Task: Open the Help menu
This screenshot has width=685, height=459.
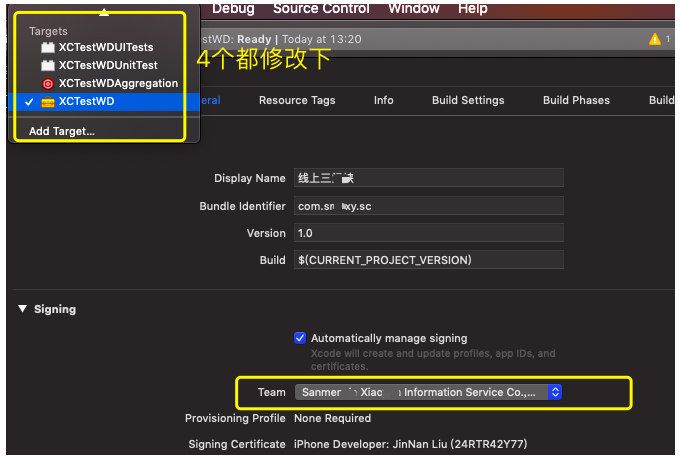Action: 473,8
